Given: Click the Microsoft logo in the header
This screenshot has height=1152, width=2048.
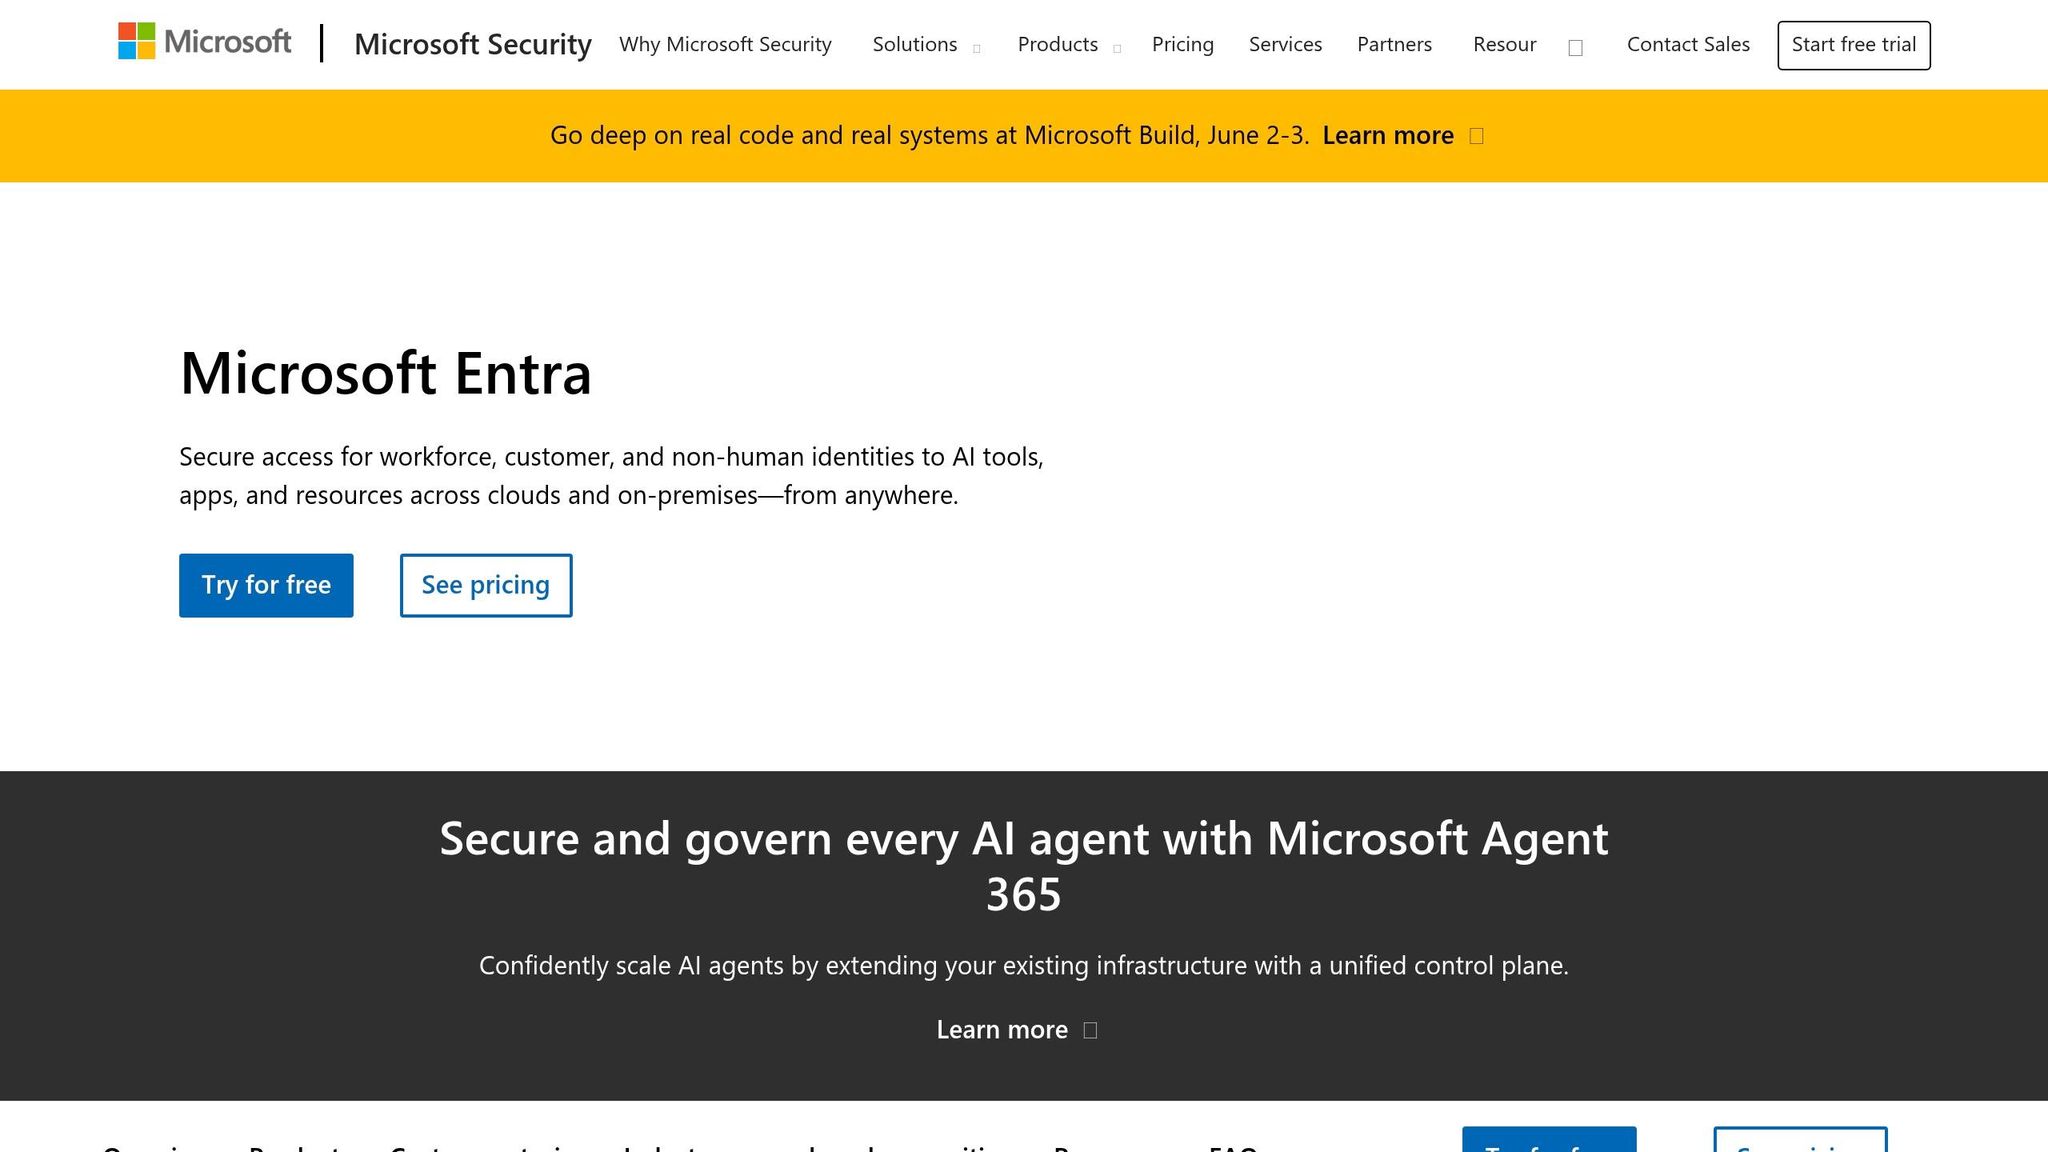Looking at the screenshot, I should pyautogui.click(x=205, y=42).
